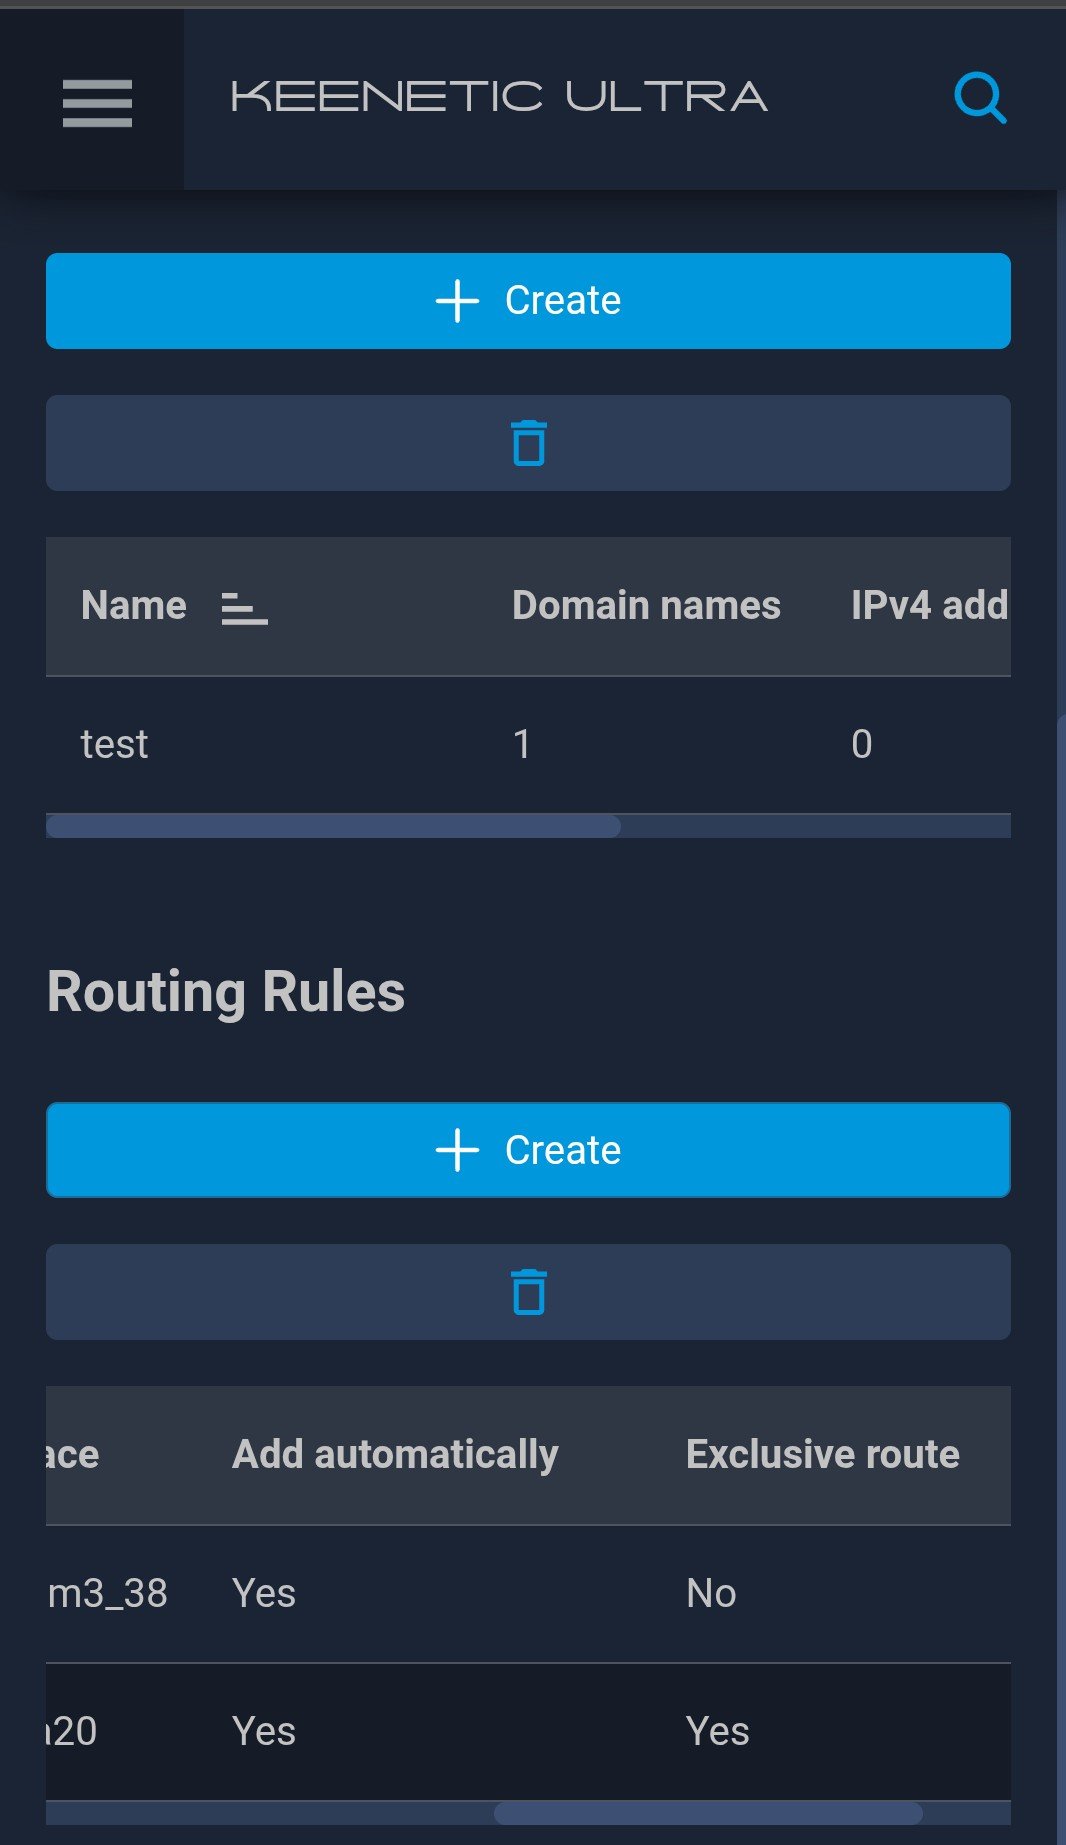Click the IPv4 addresses column header

[928, 606]
